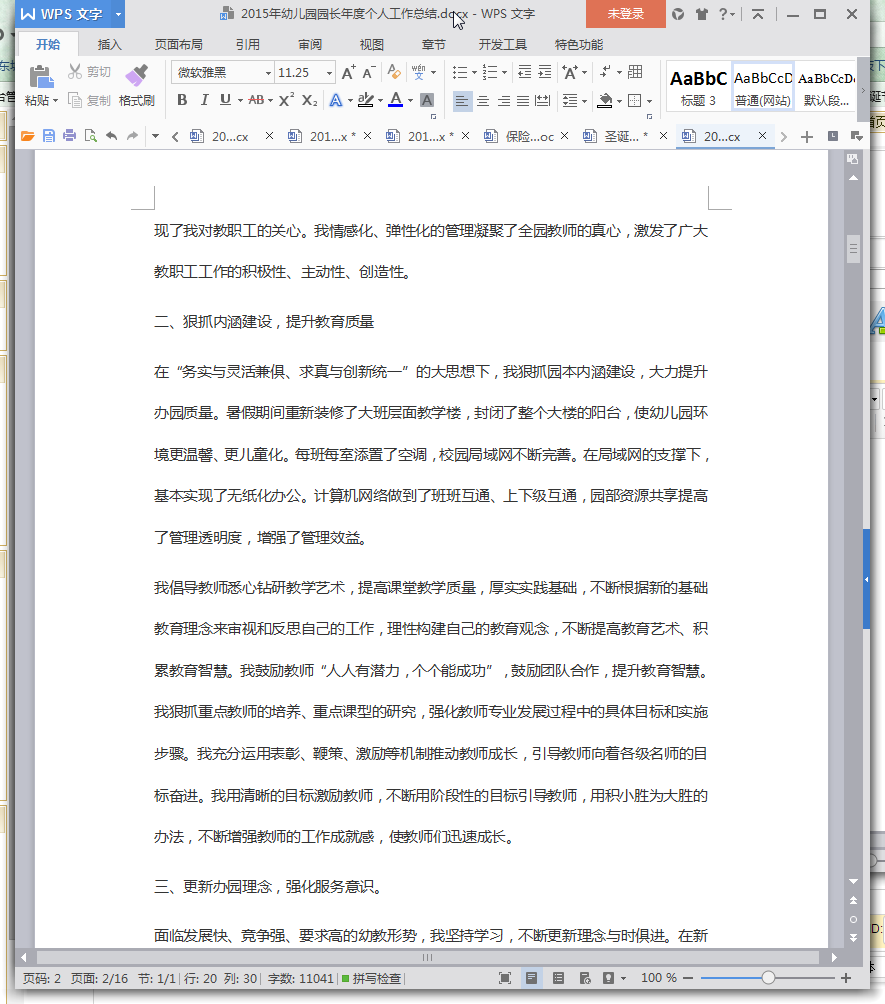The width and height of the screenshot is (885, 1004).
Task: Click the undo arrow
Action: coord(111,136)
